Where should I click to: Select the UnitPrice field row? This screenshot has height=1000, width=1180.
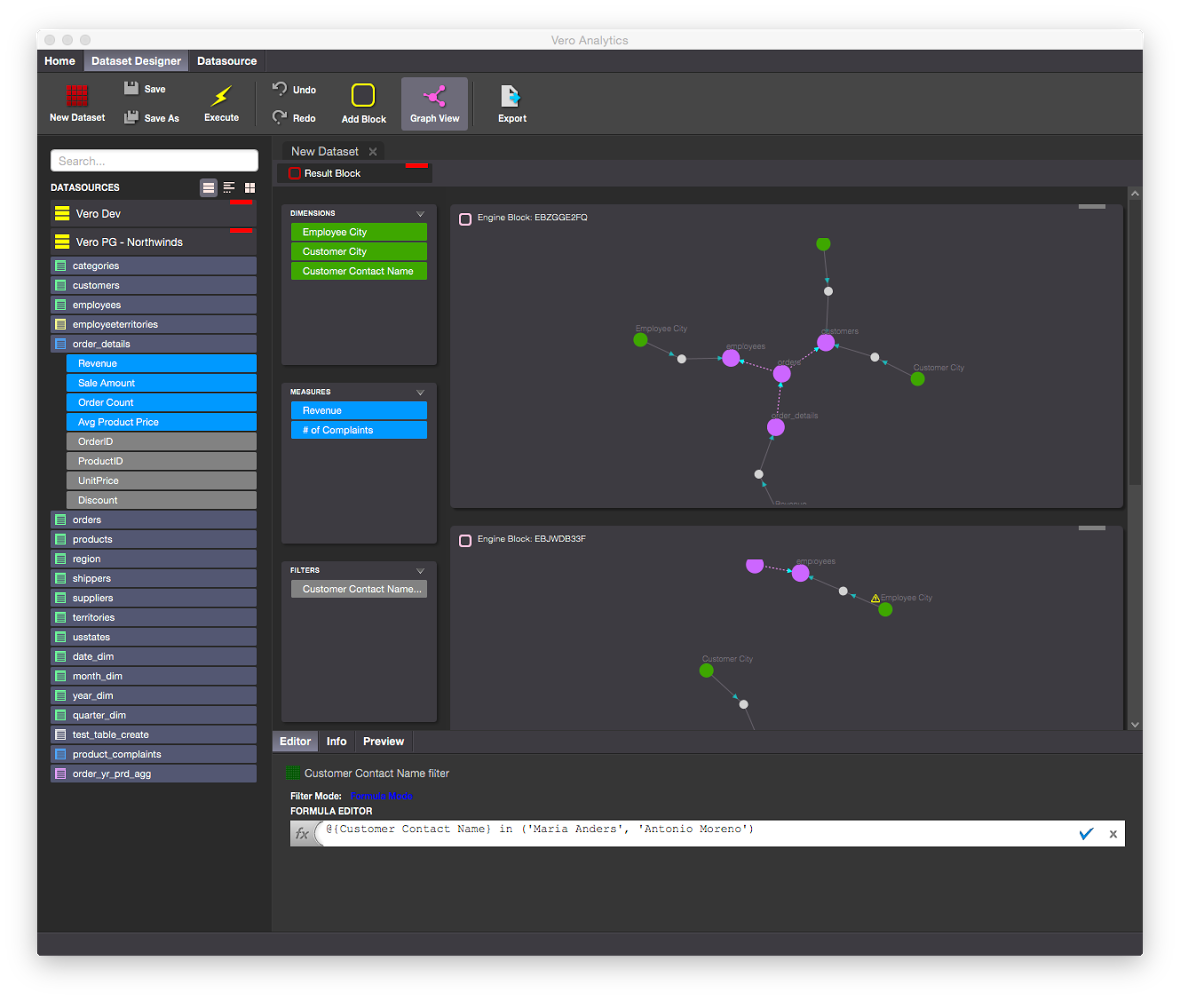[x=162, y=481]
